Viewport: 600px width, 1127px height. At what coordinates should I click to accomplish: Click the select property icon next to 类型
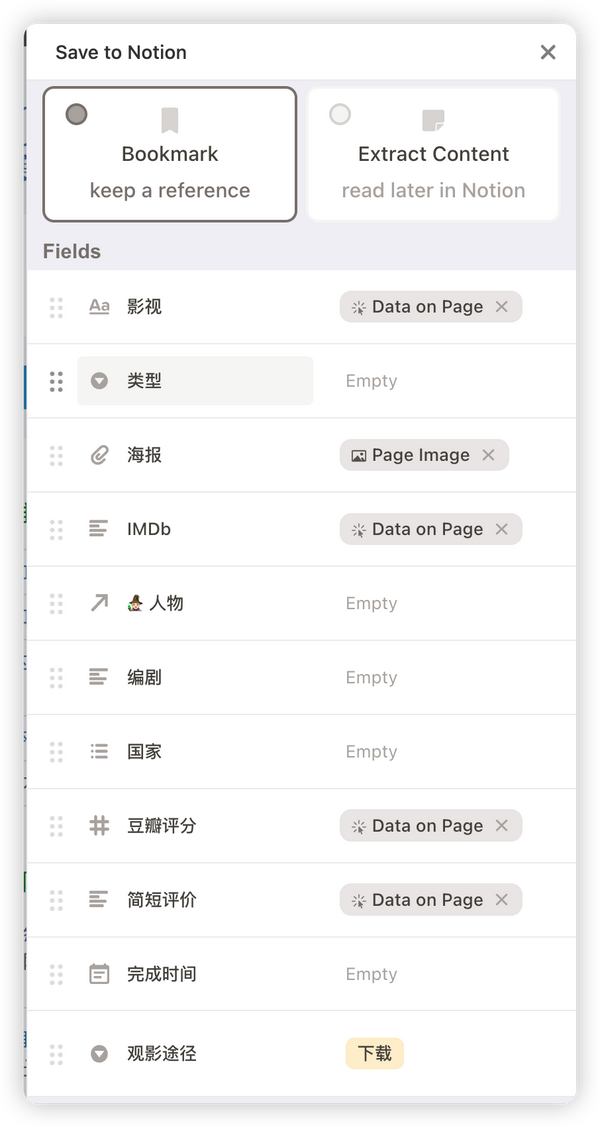click(99, 380)
